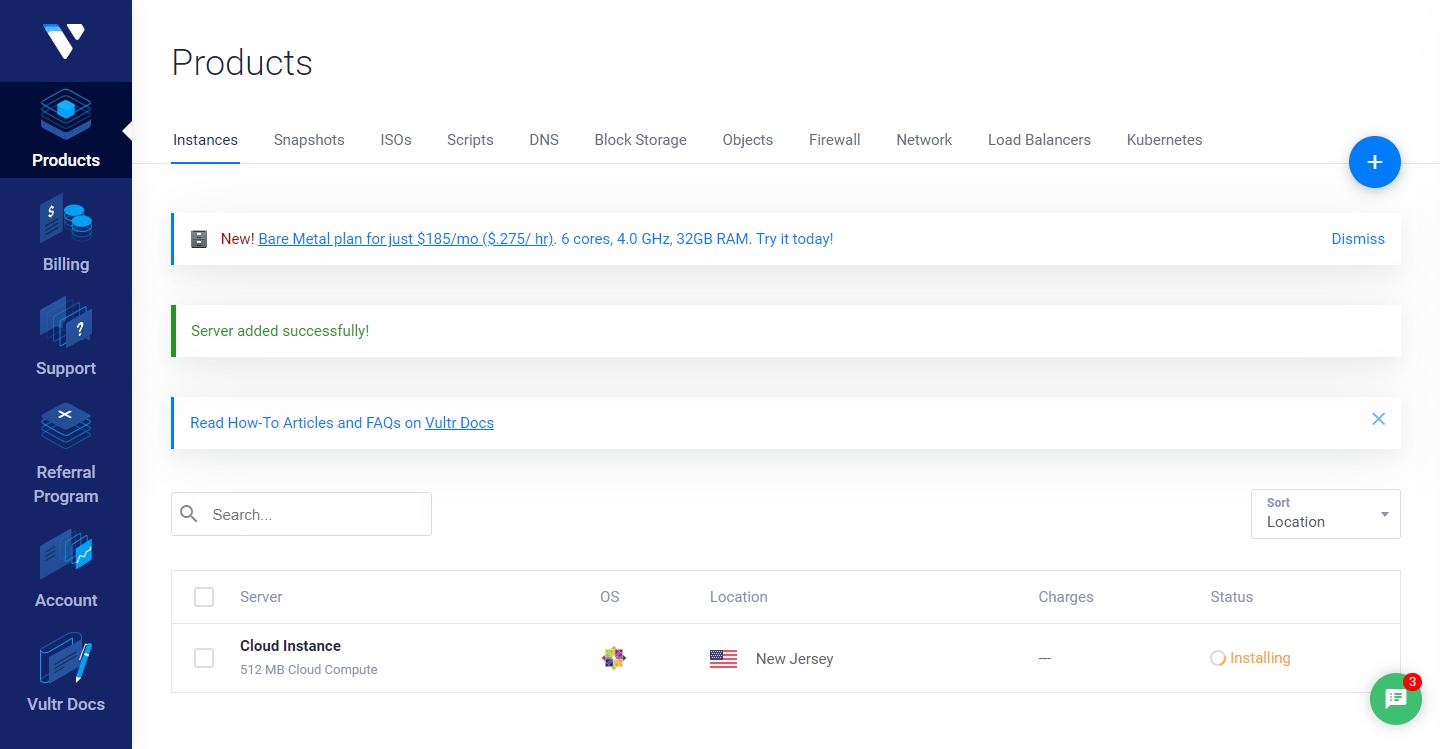Check the Cloud Instance row checkbox
Screen dimensions: 1440x749
coord(204,658)
